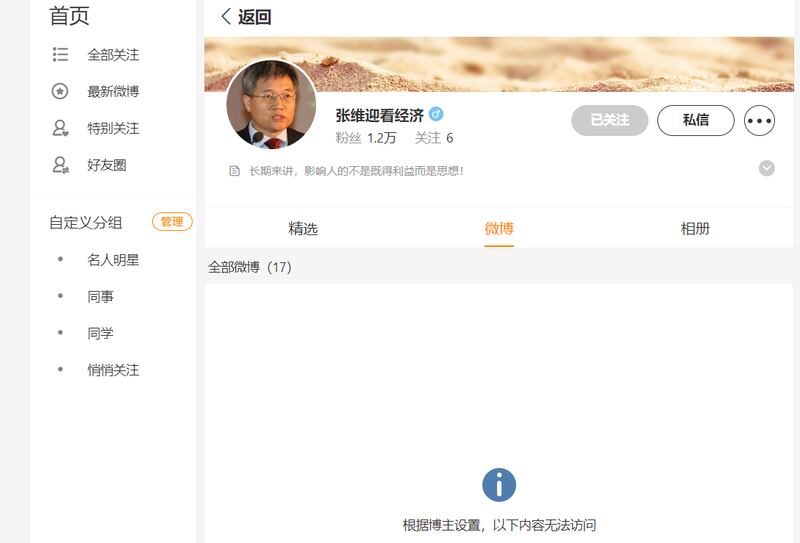The height and width of the screenshot is (543, 800).
Task: Open the 名人明星 group
Action: coord(113,260)
